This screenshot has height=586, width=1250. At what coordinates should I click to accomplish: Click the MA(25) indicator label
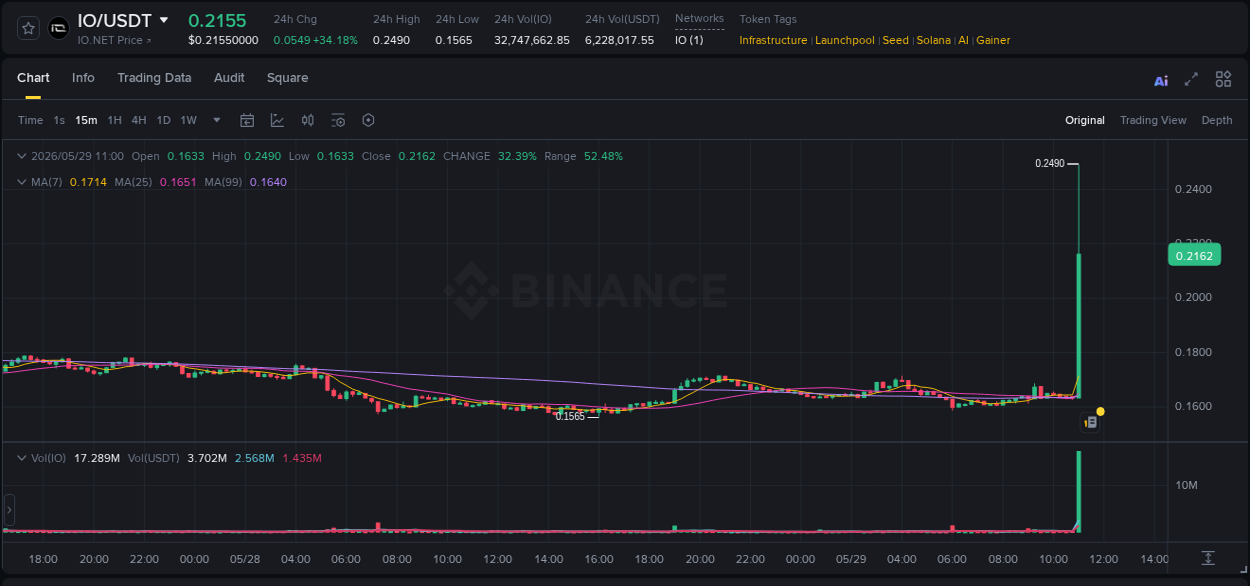[133, 182]
